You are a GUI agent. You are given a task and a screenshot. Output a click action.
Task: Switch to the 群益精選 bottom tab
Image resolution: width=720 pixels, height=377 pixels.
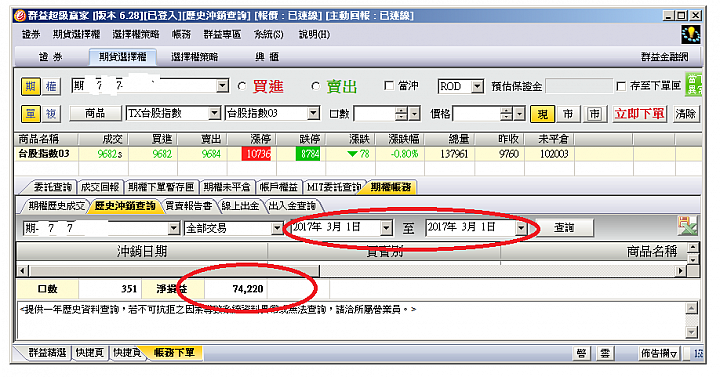pyautogui.click(x=47, y=353)
